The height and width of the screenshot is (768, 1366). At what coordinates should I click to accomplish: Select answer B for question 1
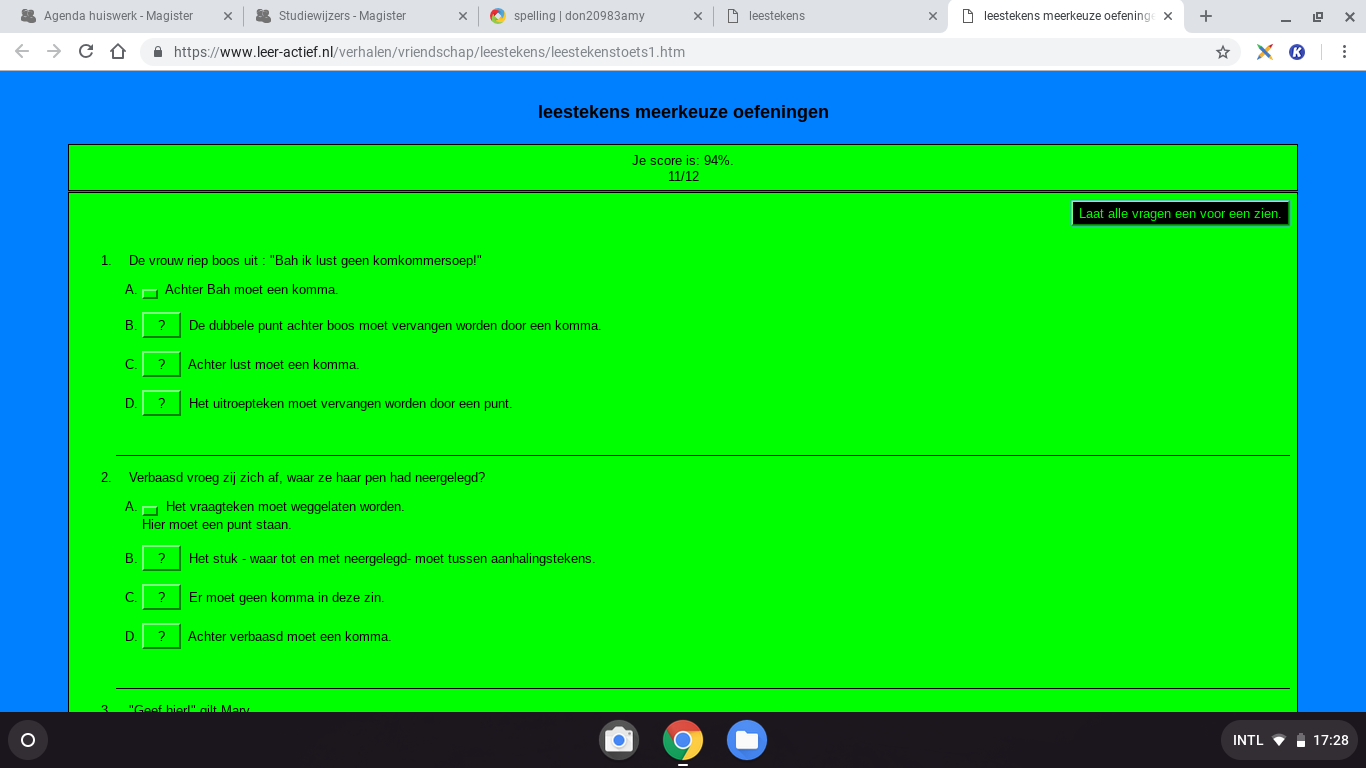(x=161, y=326)
